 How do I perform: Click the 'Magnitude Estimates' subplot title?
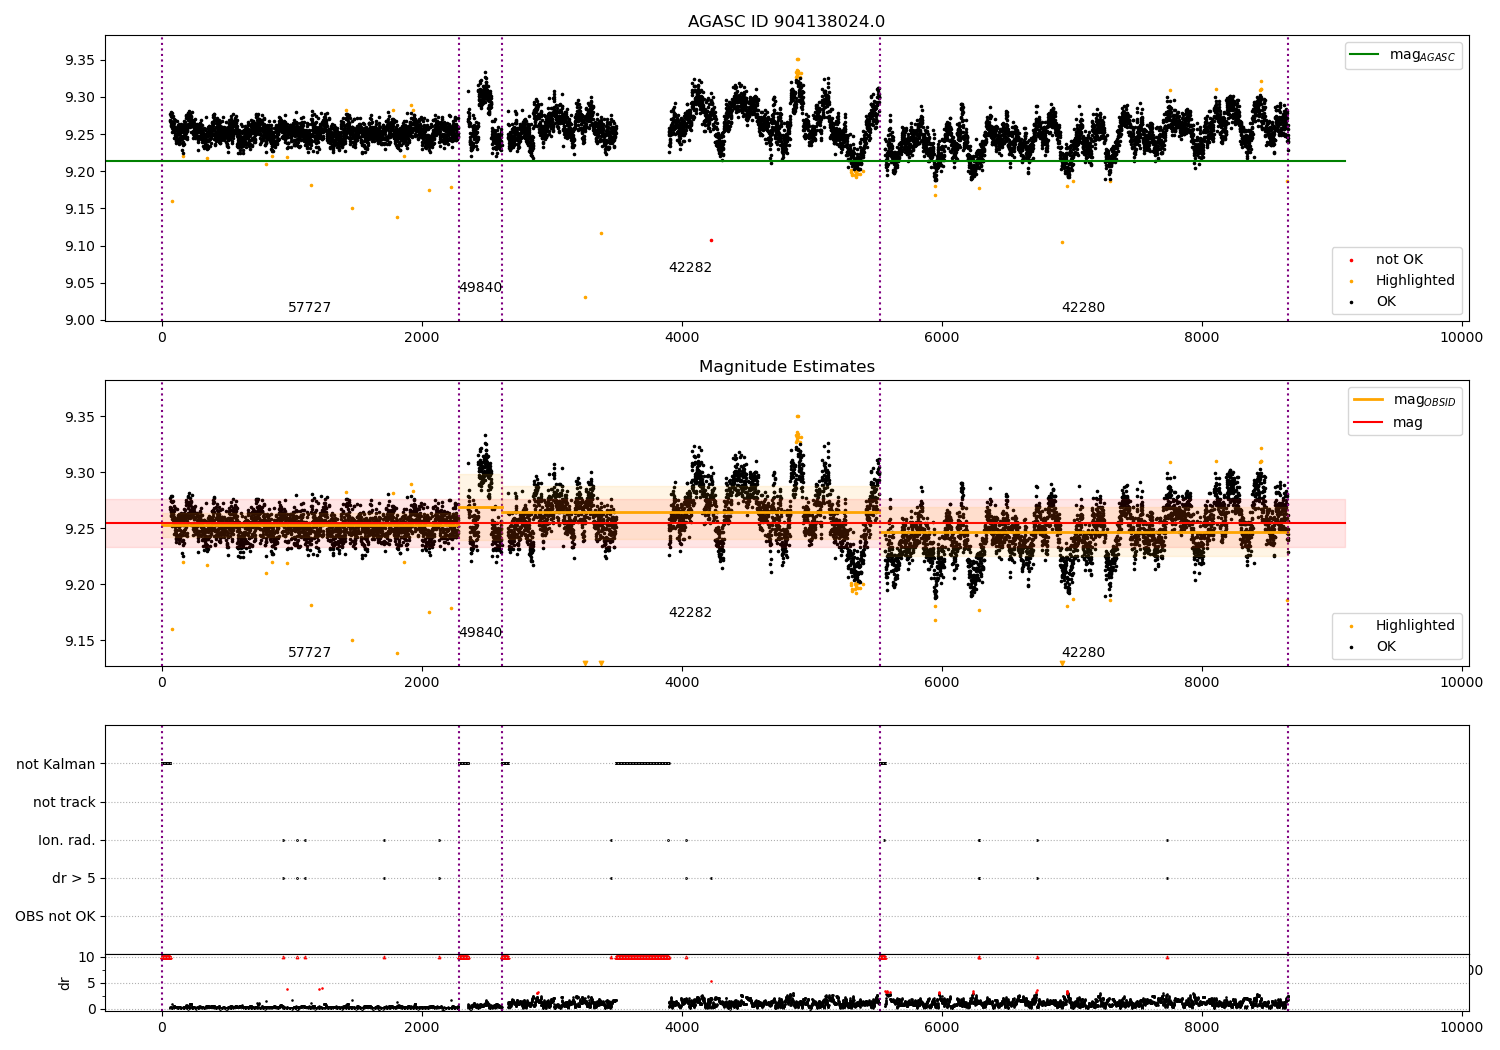[786, 367]
